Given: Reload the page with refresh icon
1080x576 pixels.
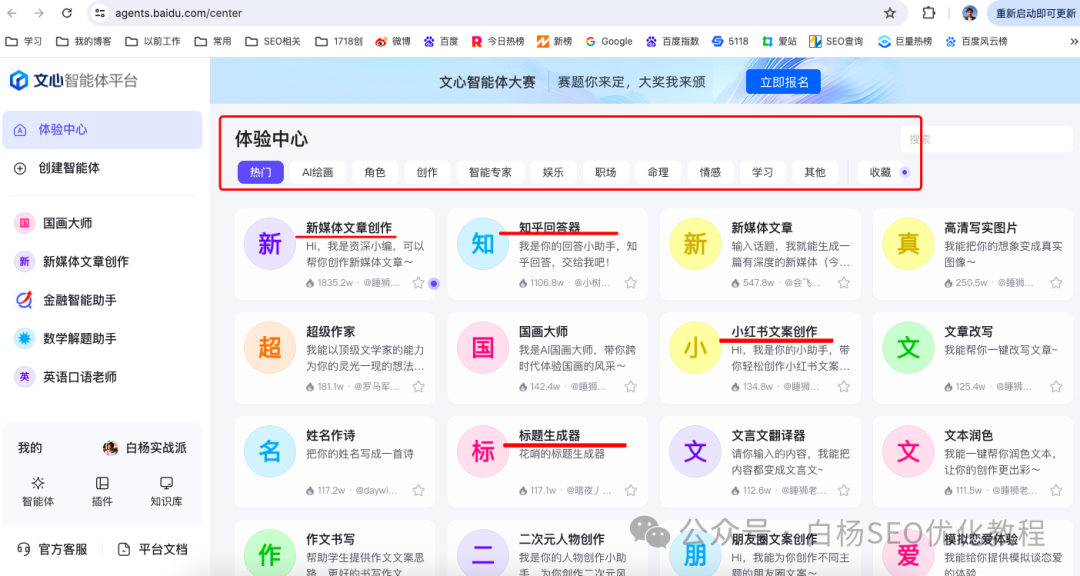Looking at the screenshot, I should click(x=67, y=13).
